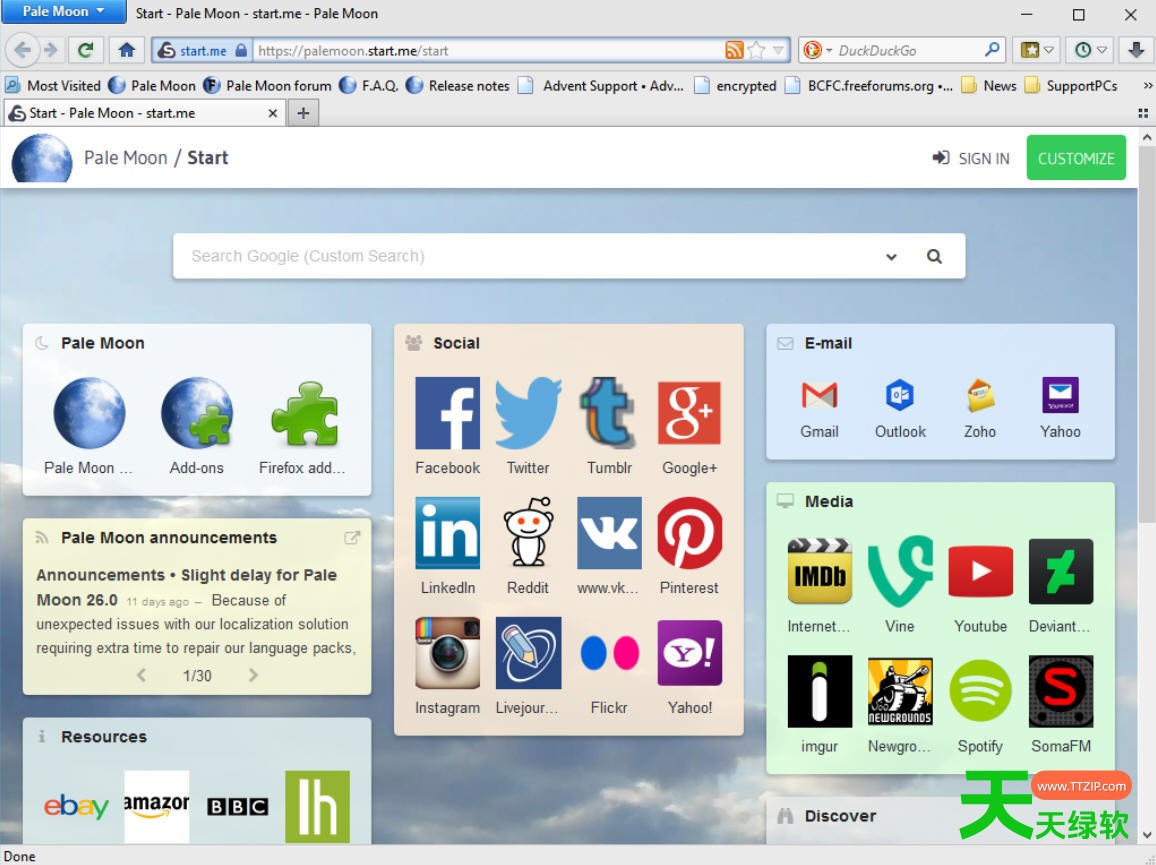Go back with the back arrow

(22, 50)
